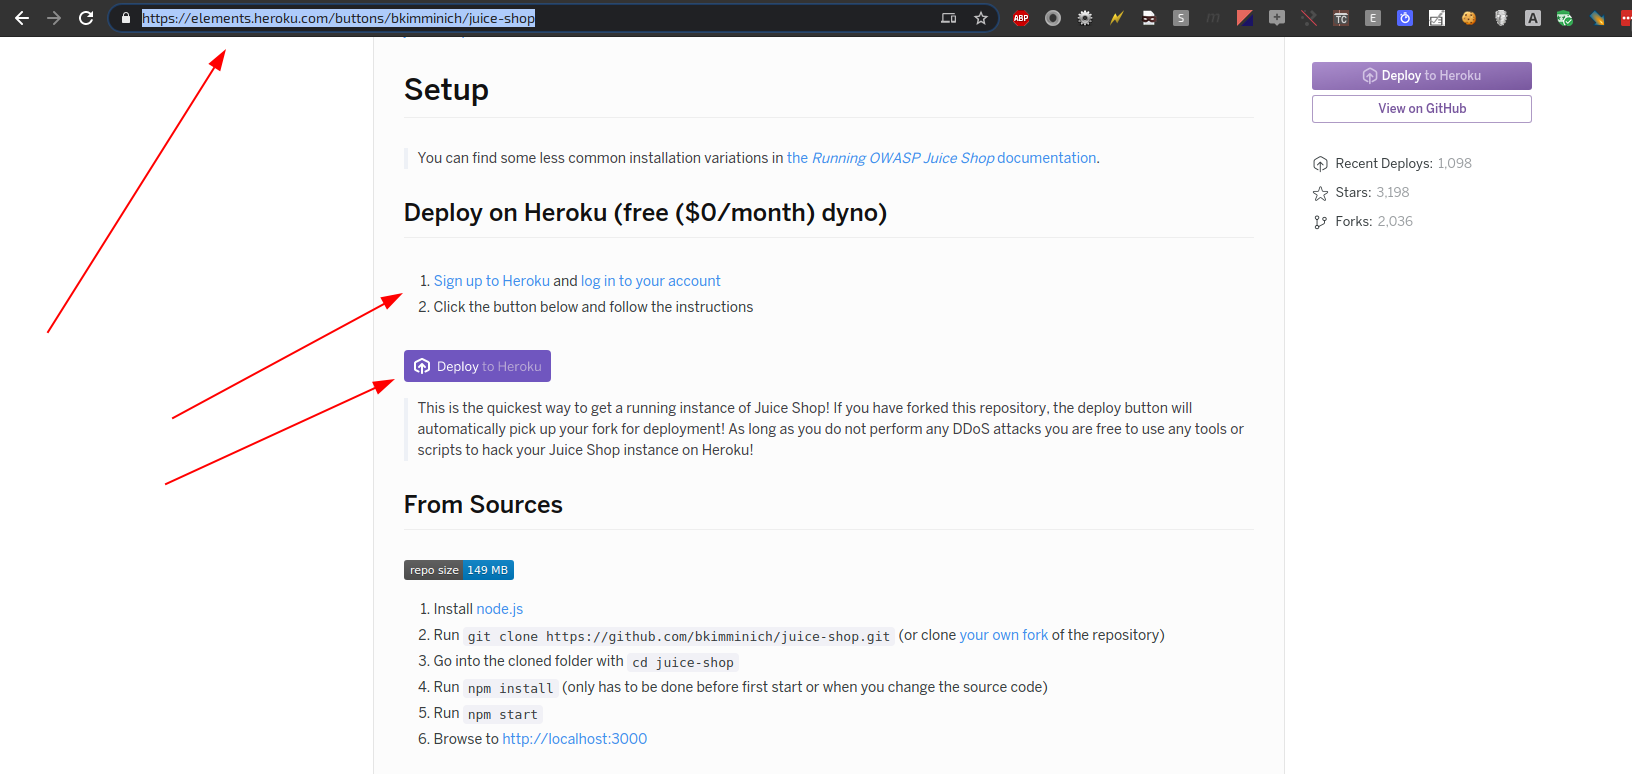Open the device cast icon in address bar
The image size is (1632, 774).
coord(949,18)
